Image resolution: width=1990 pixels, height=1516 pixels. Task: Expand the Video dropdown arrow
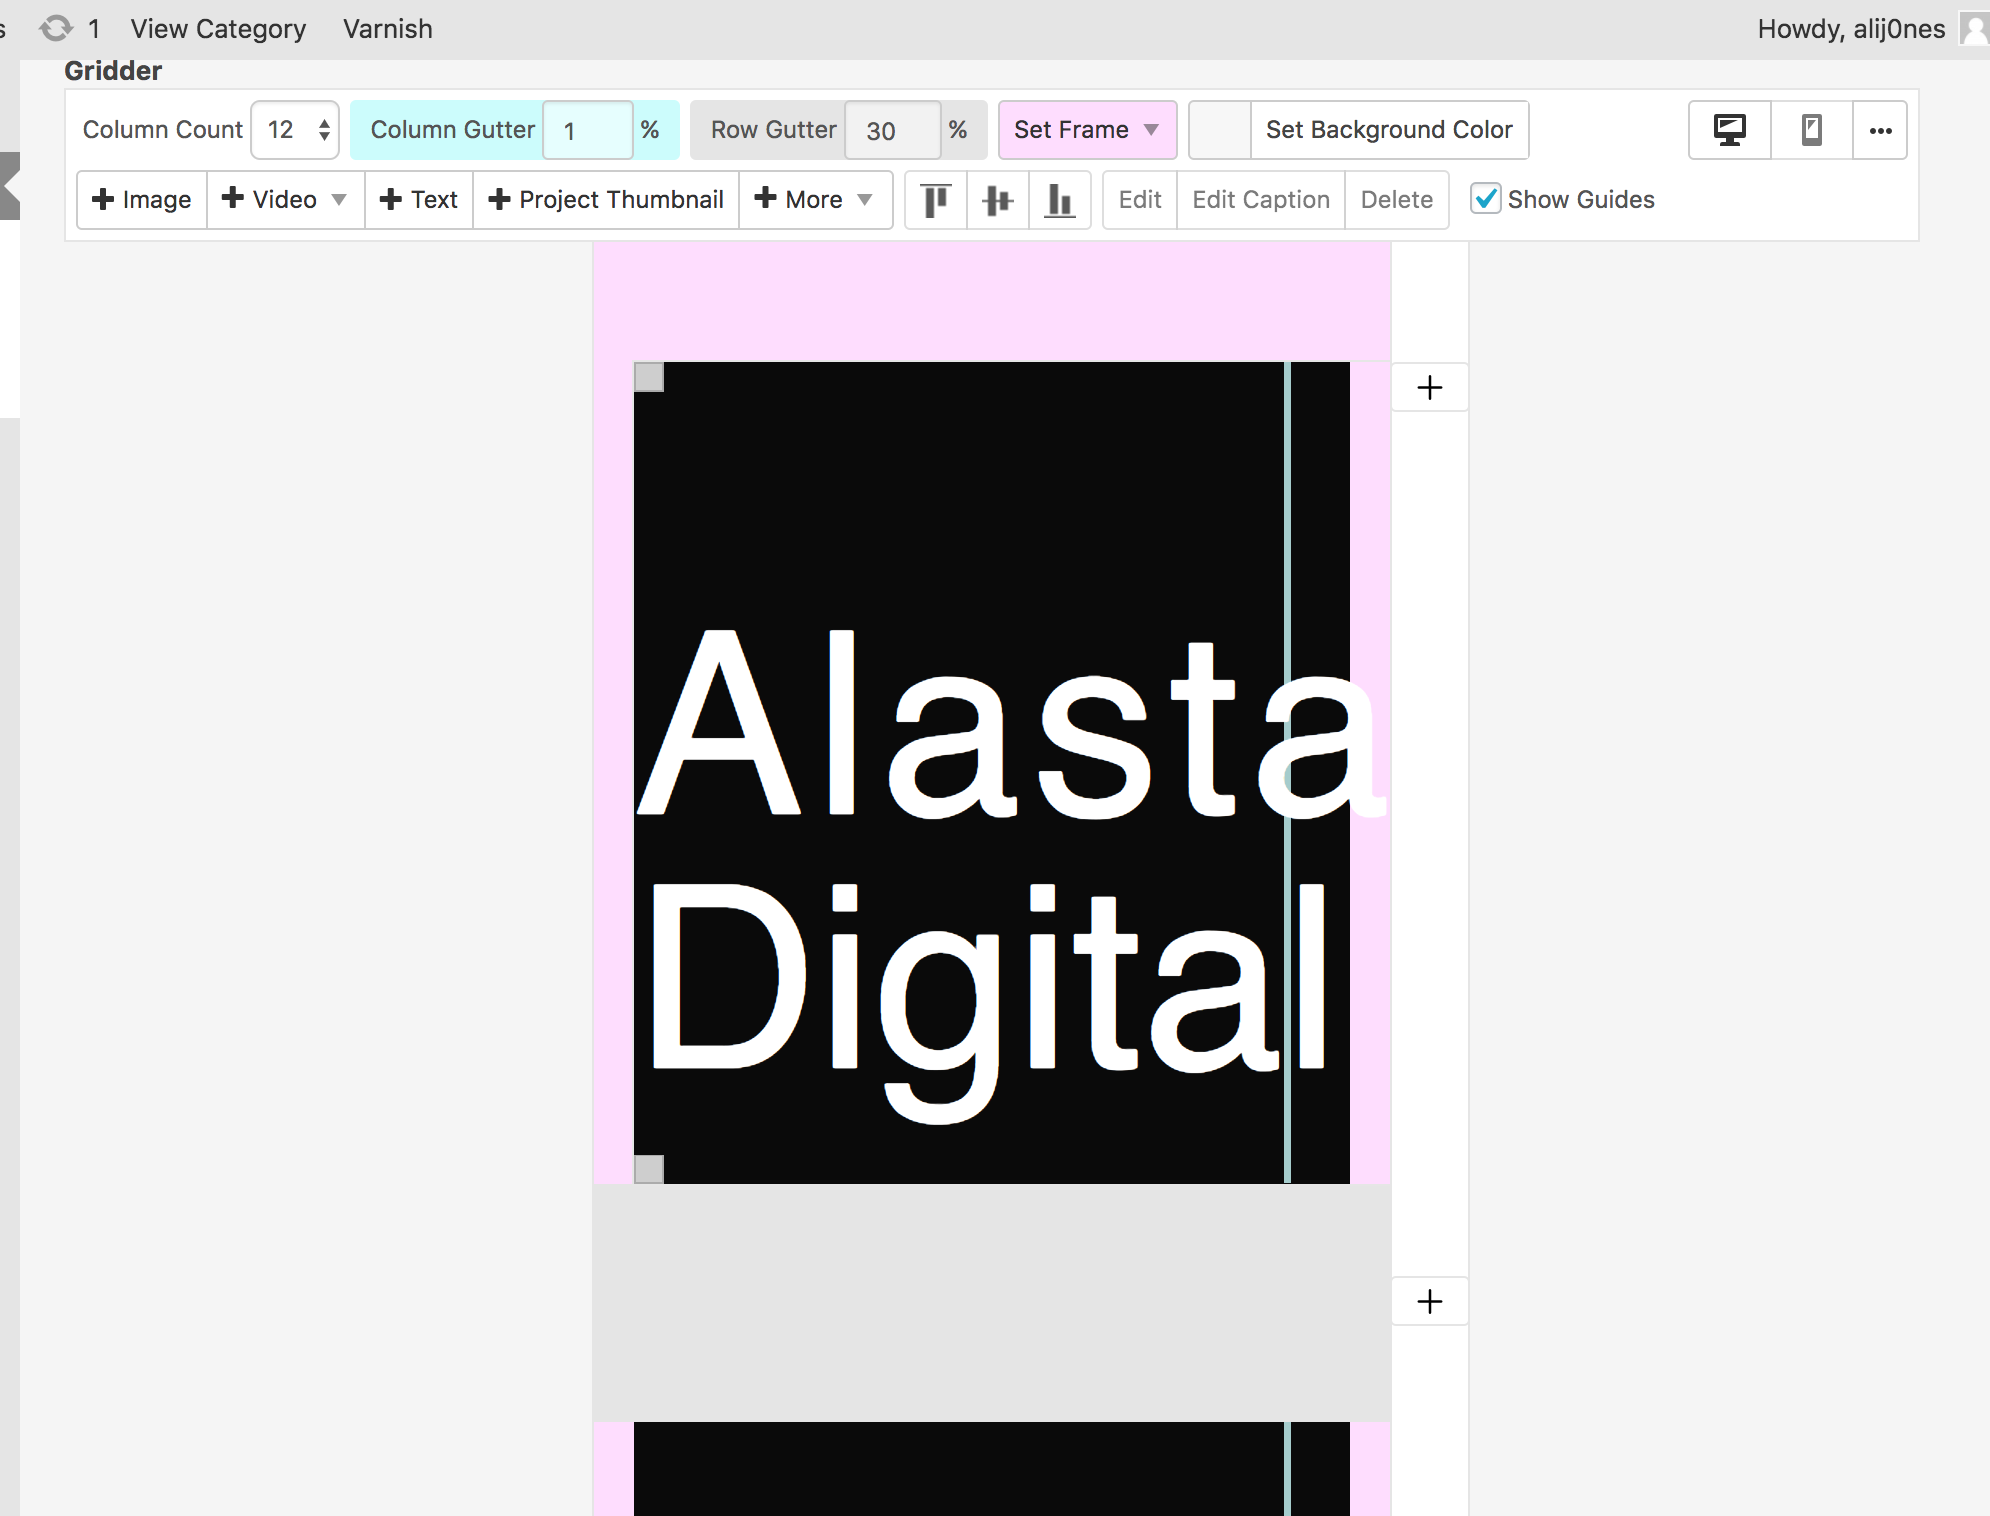pos(339,200)
